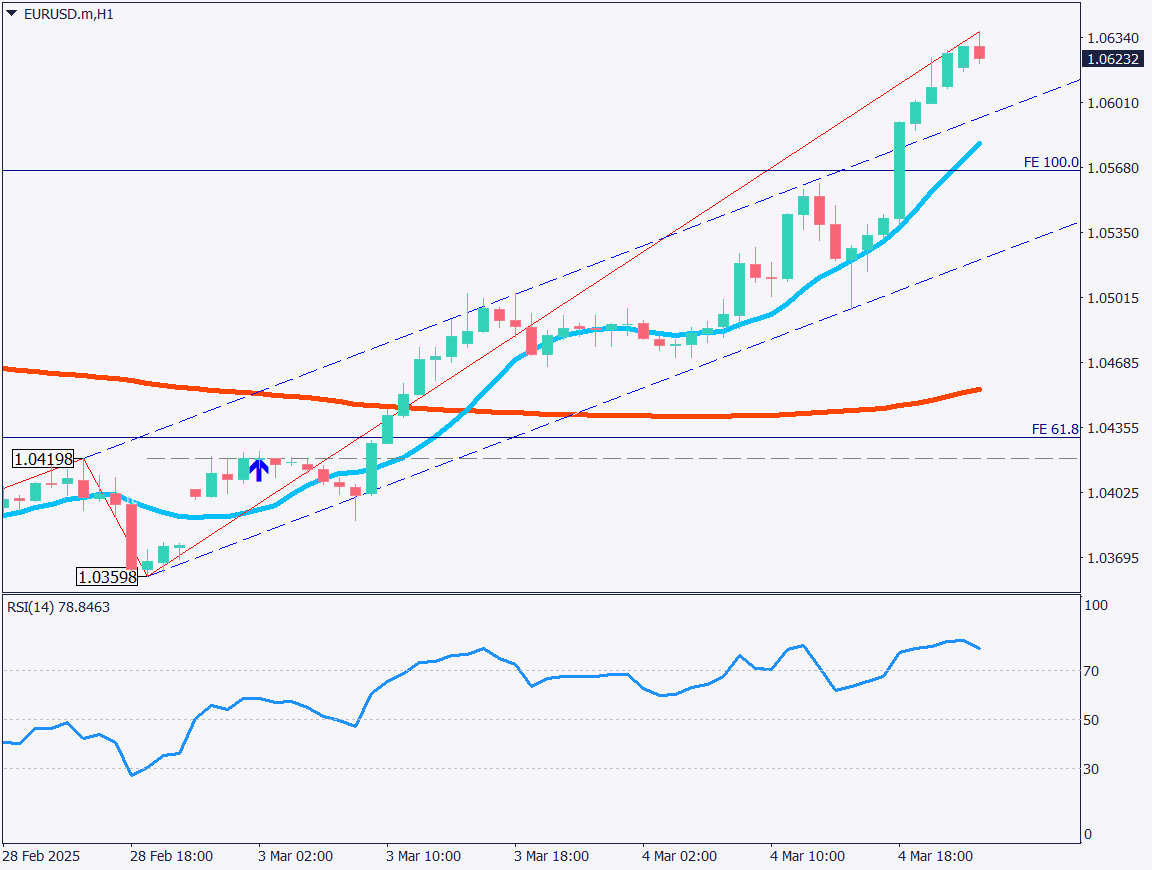Select the orange moving average line end
The height and width of the screenshot is (870, 1152).
click(x=977, y=389)
